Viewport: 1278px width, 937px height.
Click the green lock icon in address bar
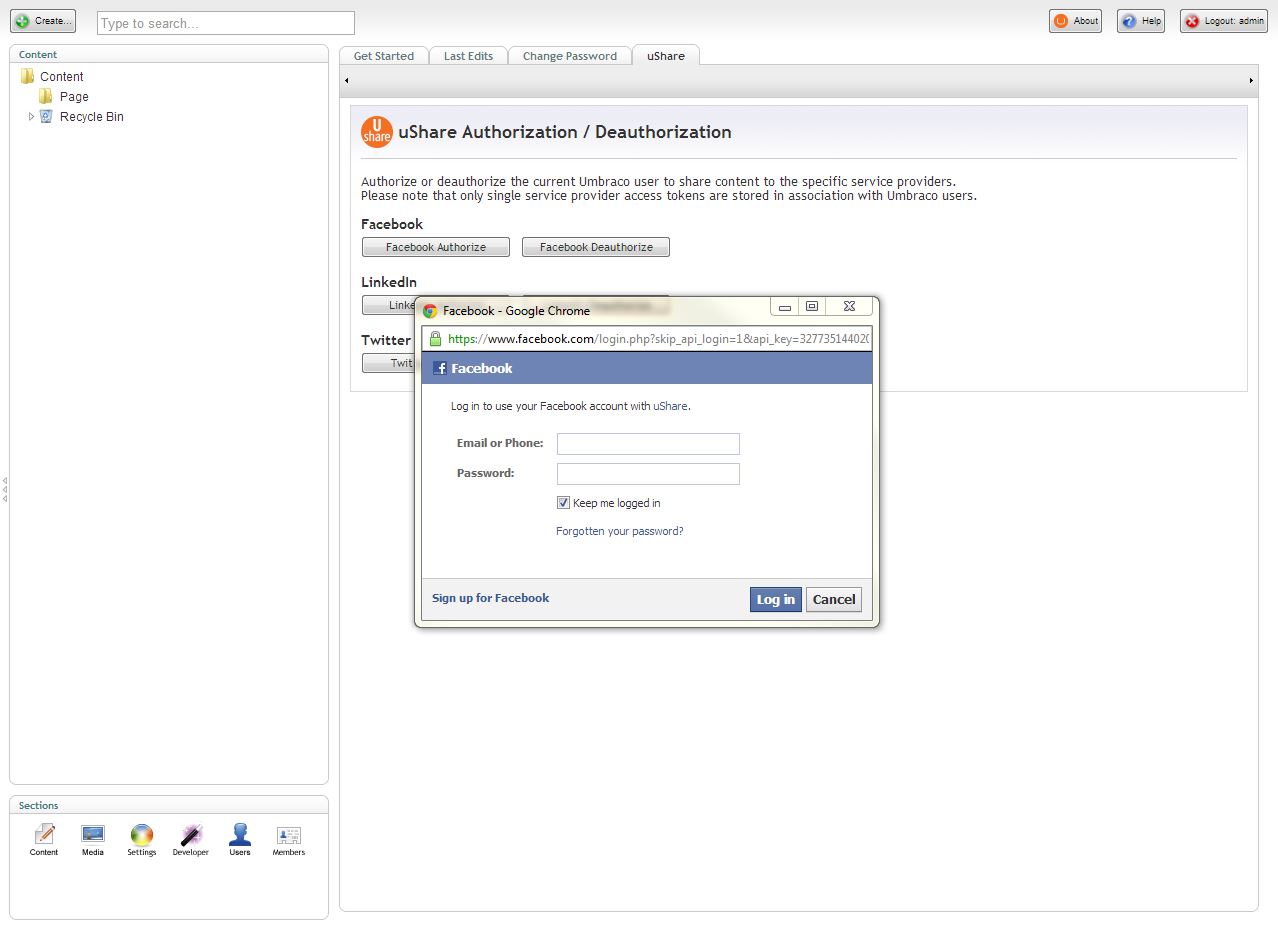click(x=435, y=339)
